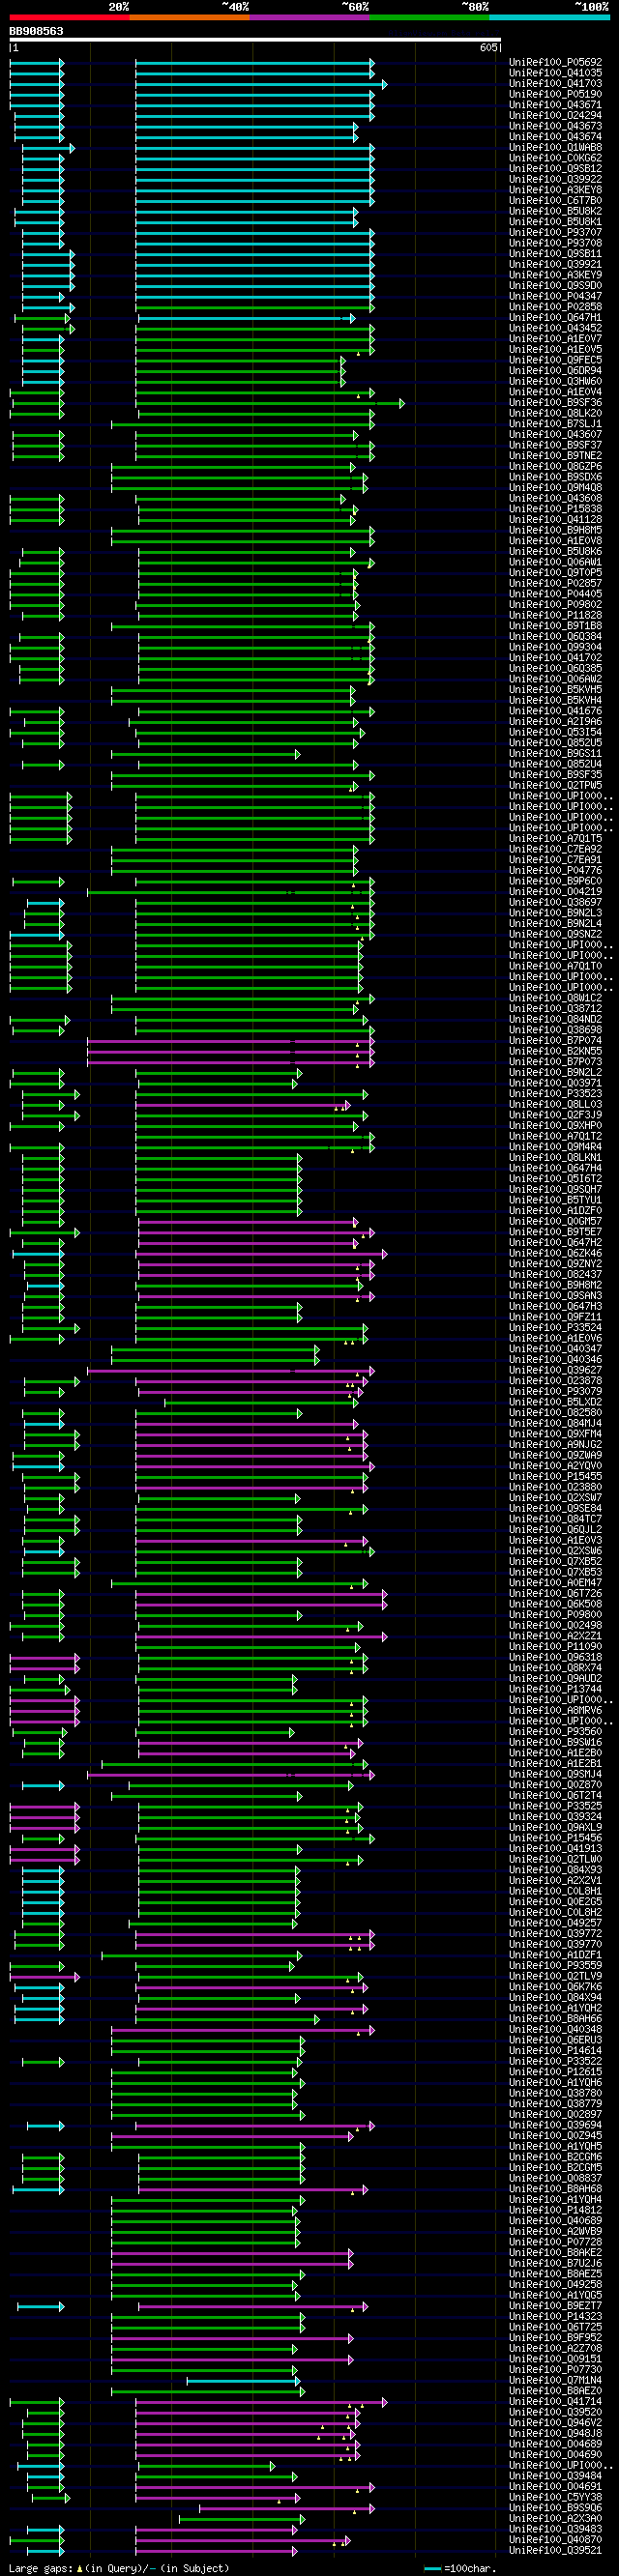Image resolution: width=619 pixels, height=2576 pixels.
Task: Click the cyan =100char. scale legend
Action: point(460,2569)
